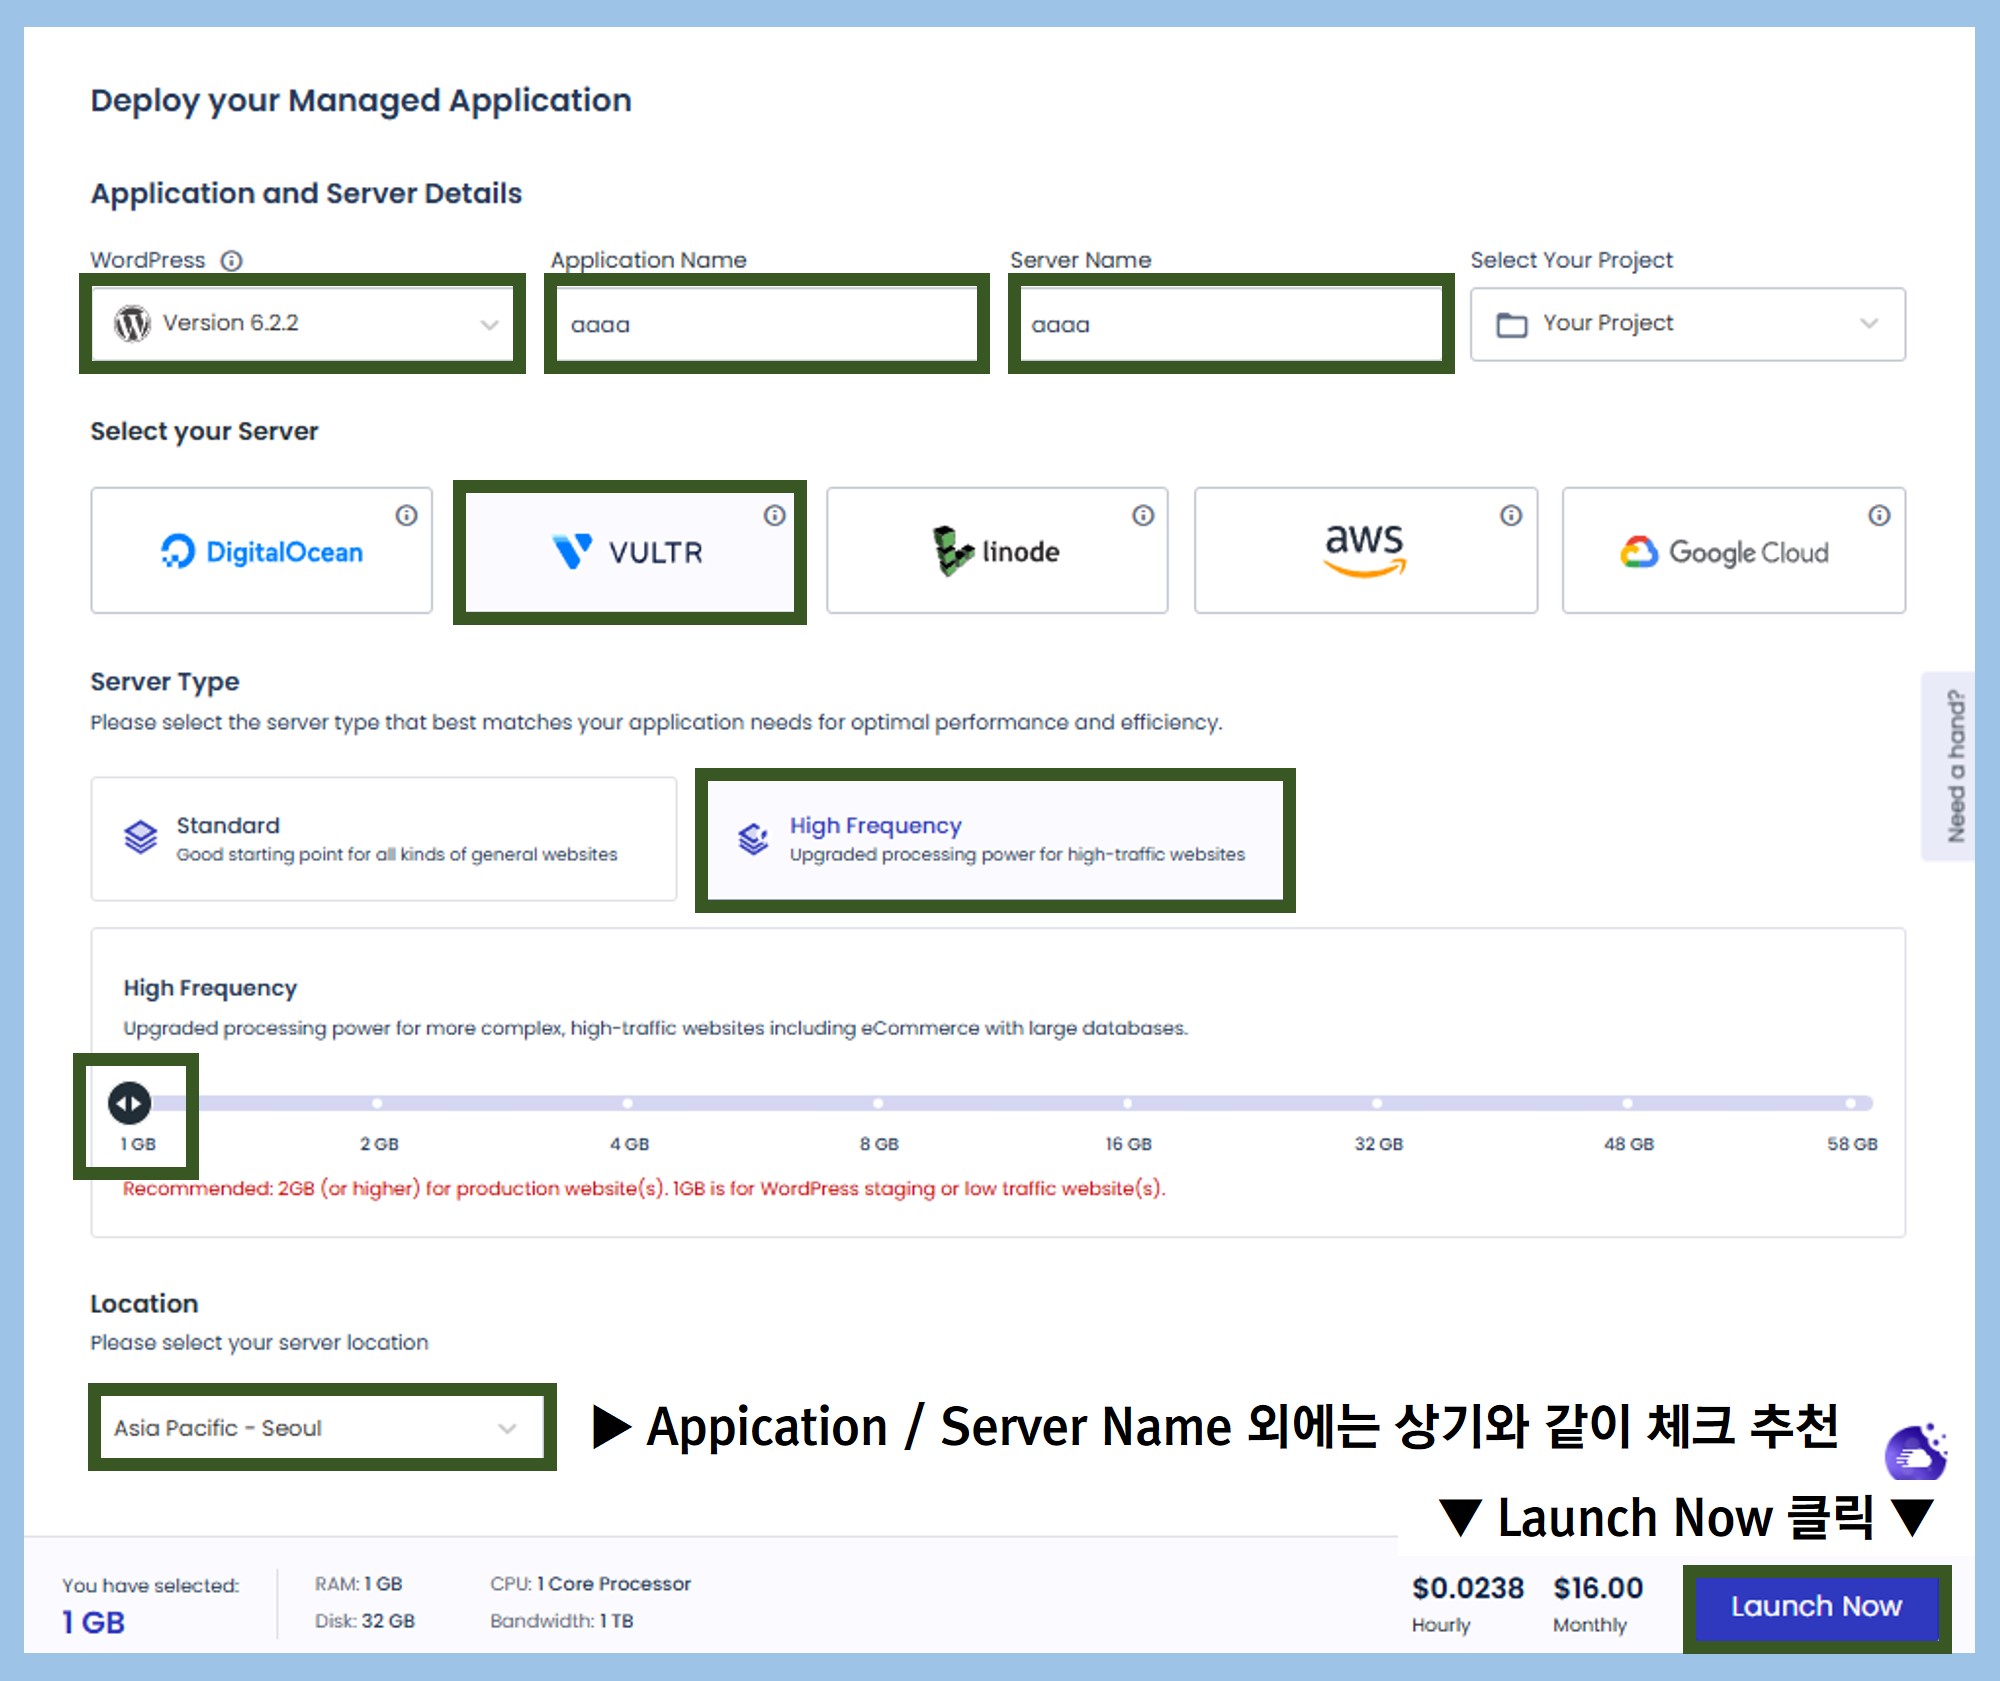
Task: Set the server size slider to 8 GB
Action: pyautogui.click(x=878, y=1104)
